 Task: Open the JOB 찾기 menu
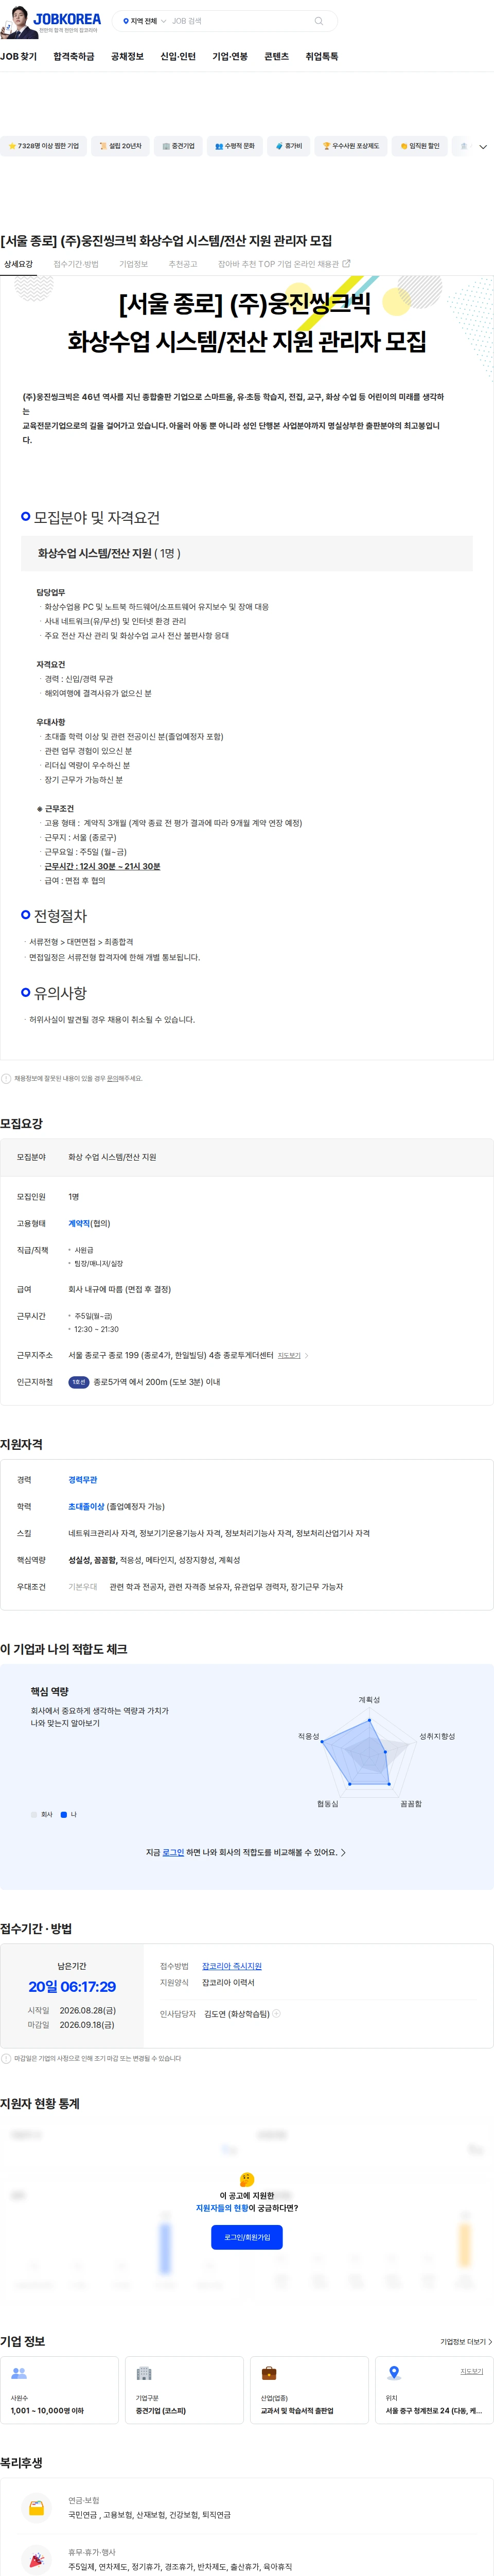(x=18, y=57)
